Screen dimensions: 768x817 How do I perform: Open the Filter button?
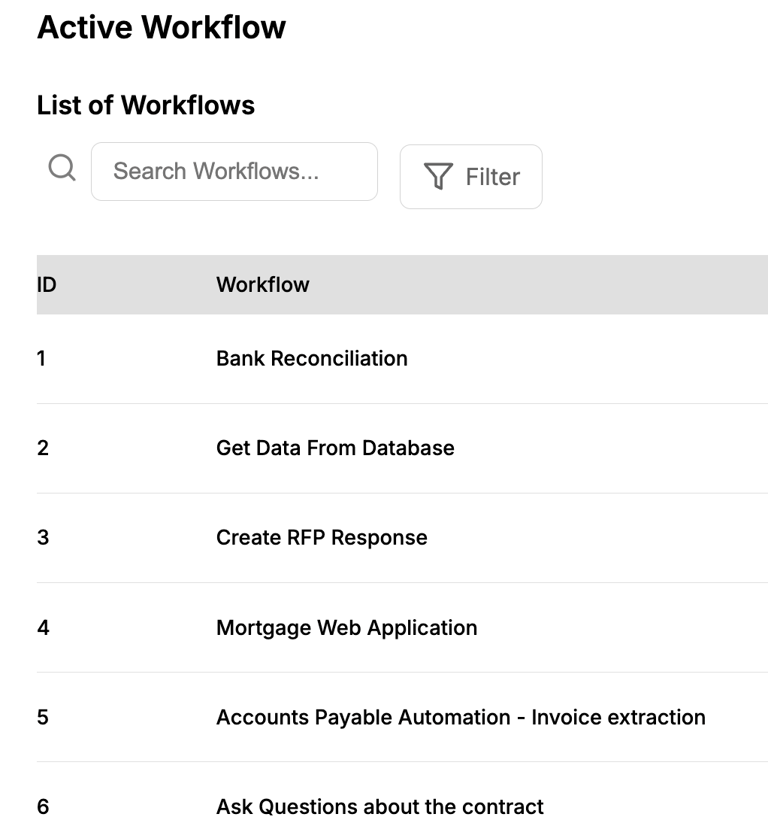point(471,177)
